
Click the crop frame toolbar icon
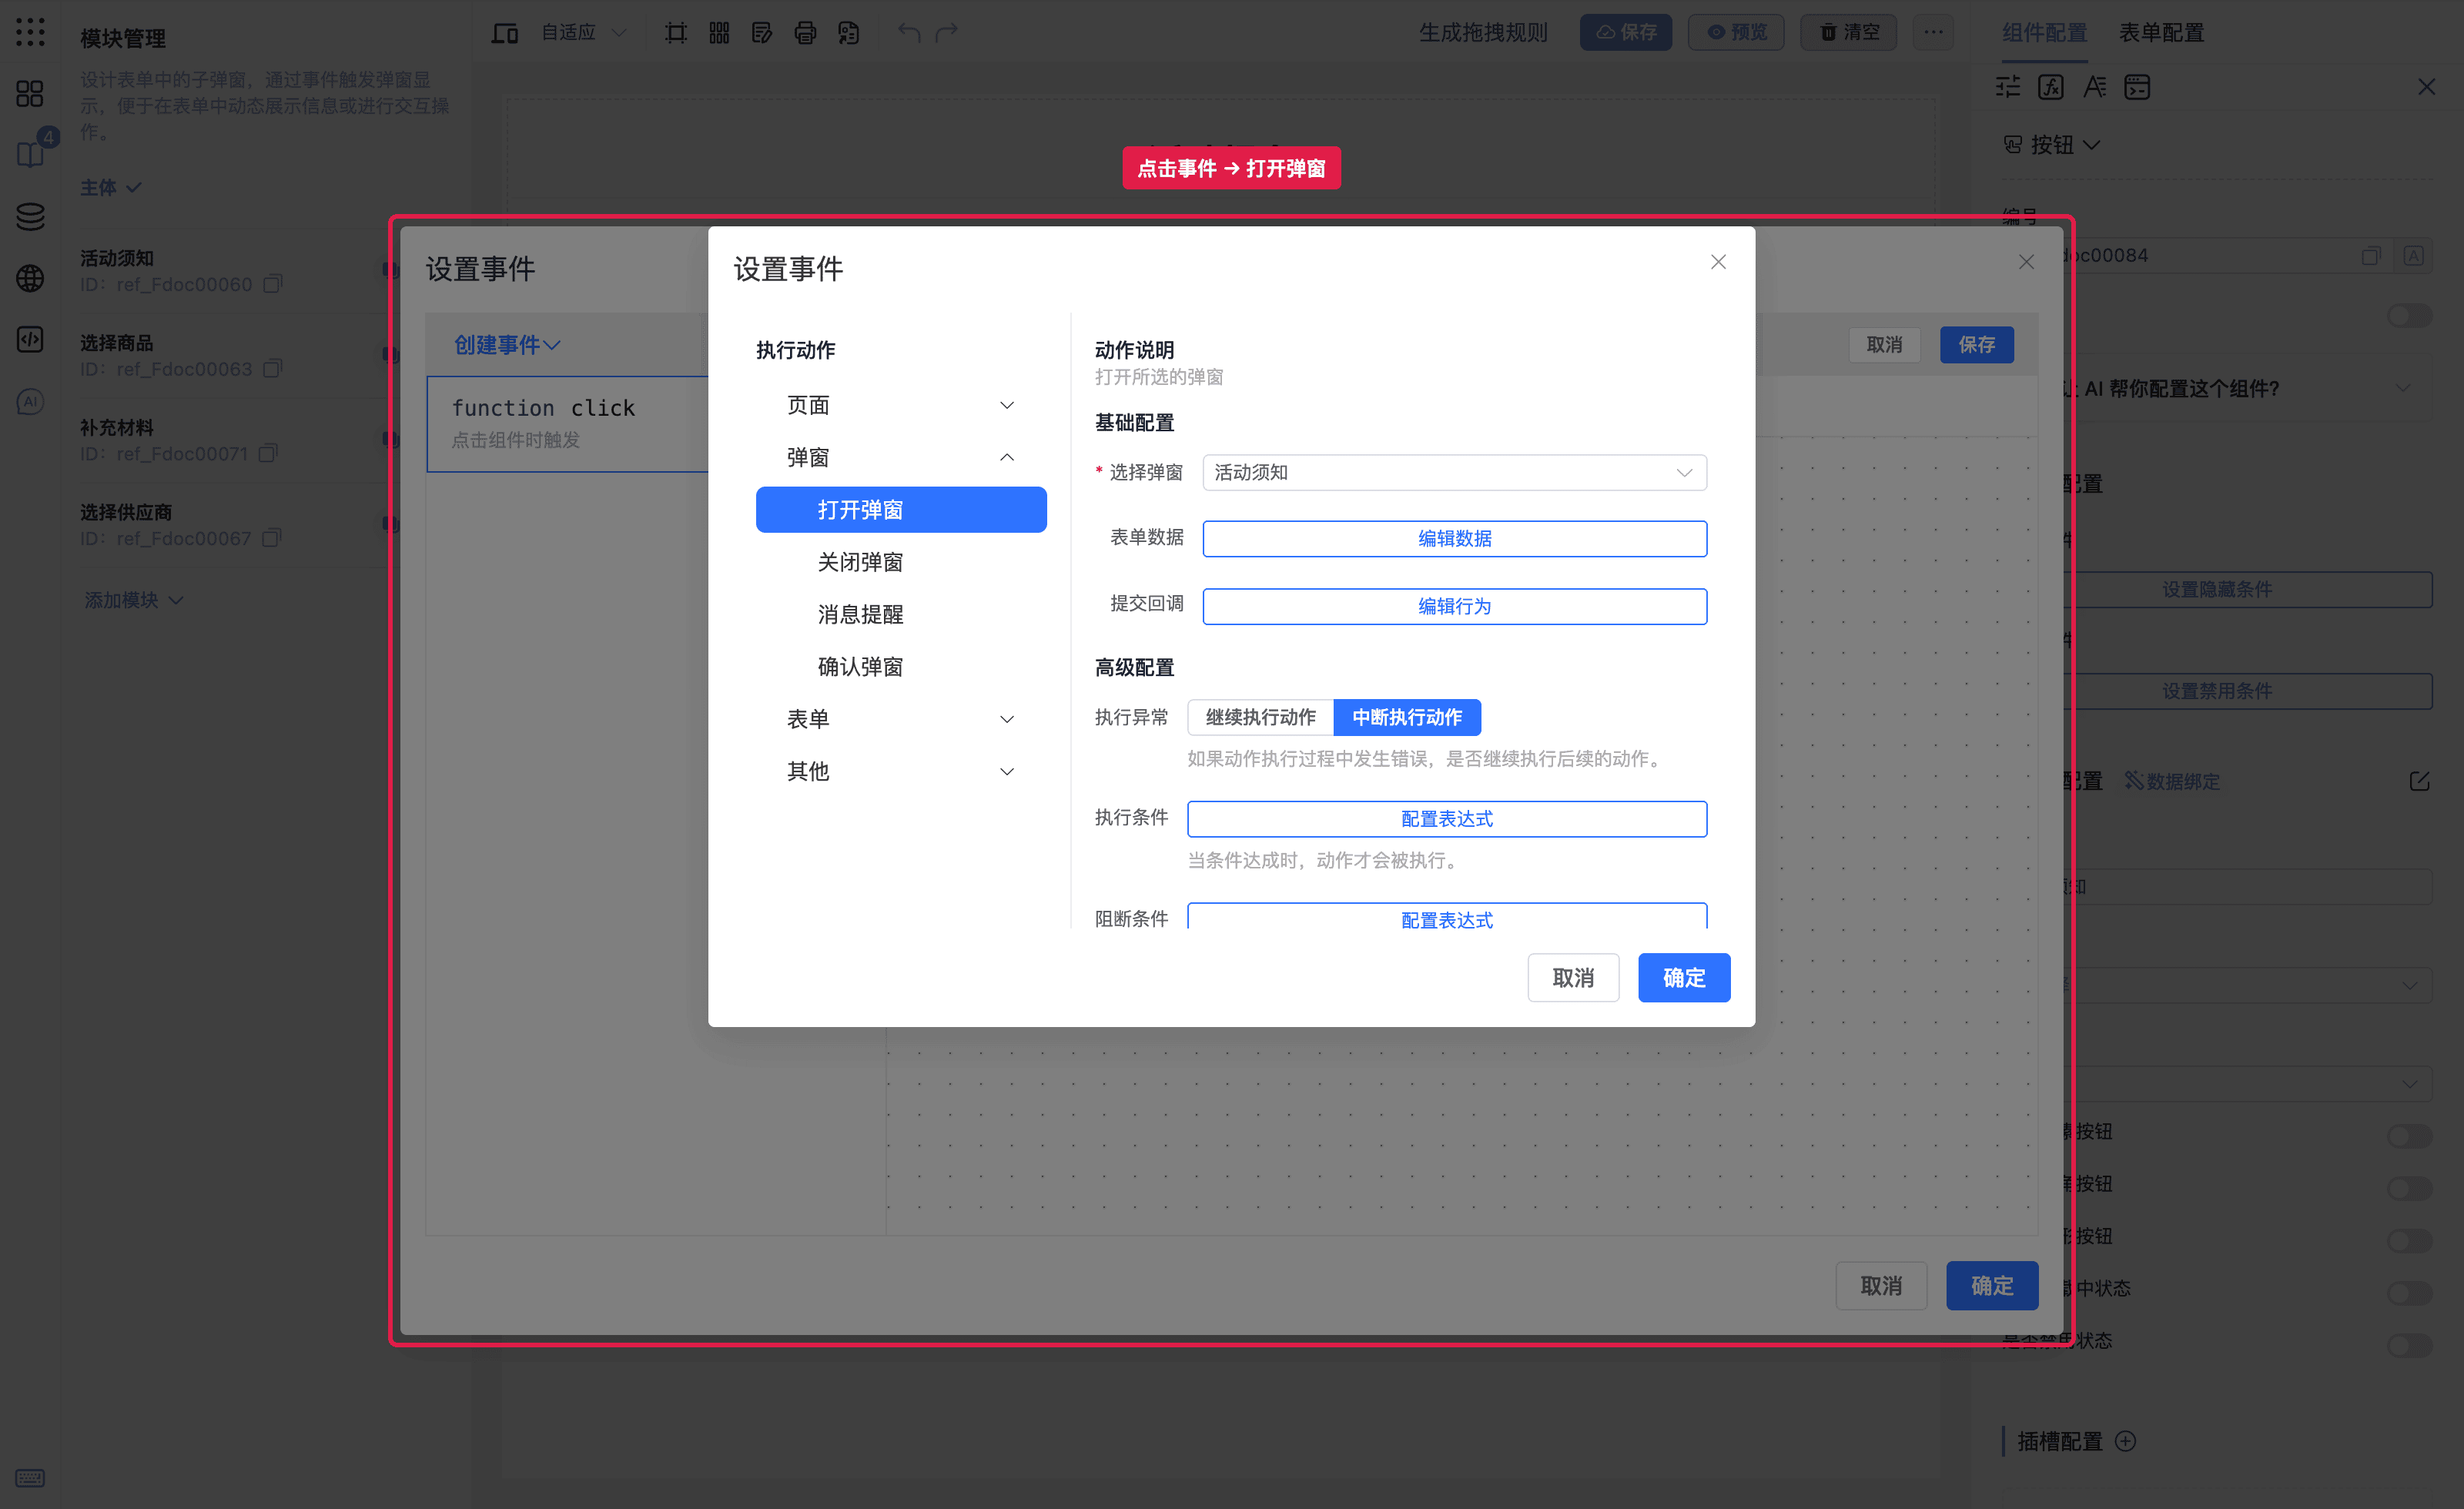click(676, 33)
